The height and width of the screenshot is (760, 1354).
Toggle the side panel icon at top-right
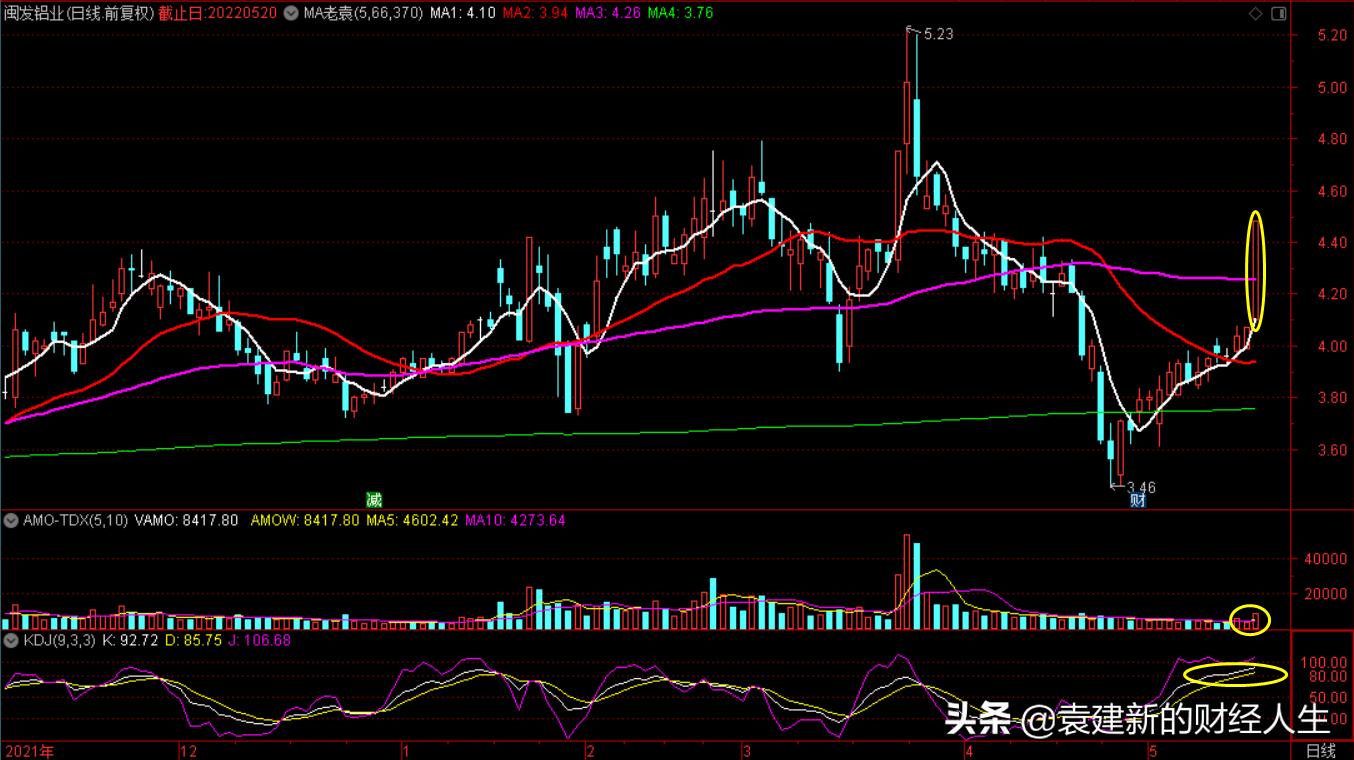point(1278,13)
